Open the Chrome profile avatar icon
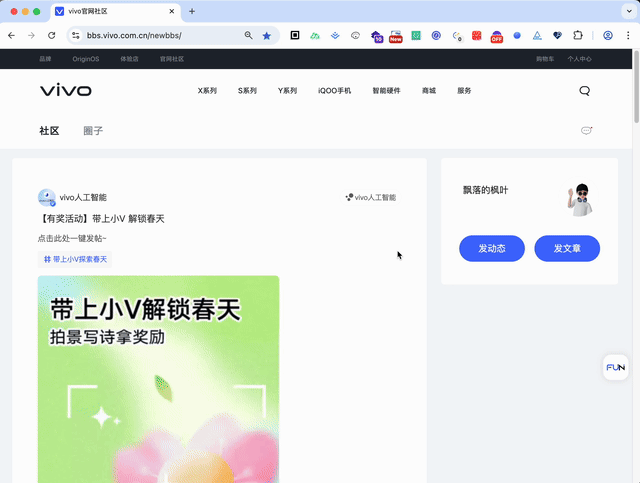Screen dimensions: 640x483 pos(608,36)
